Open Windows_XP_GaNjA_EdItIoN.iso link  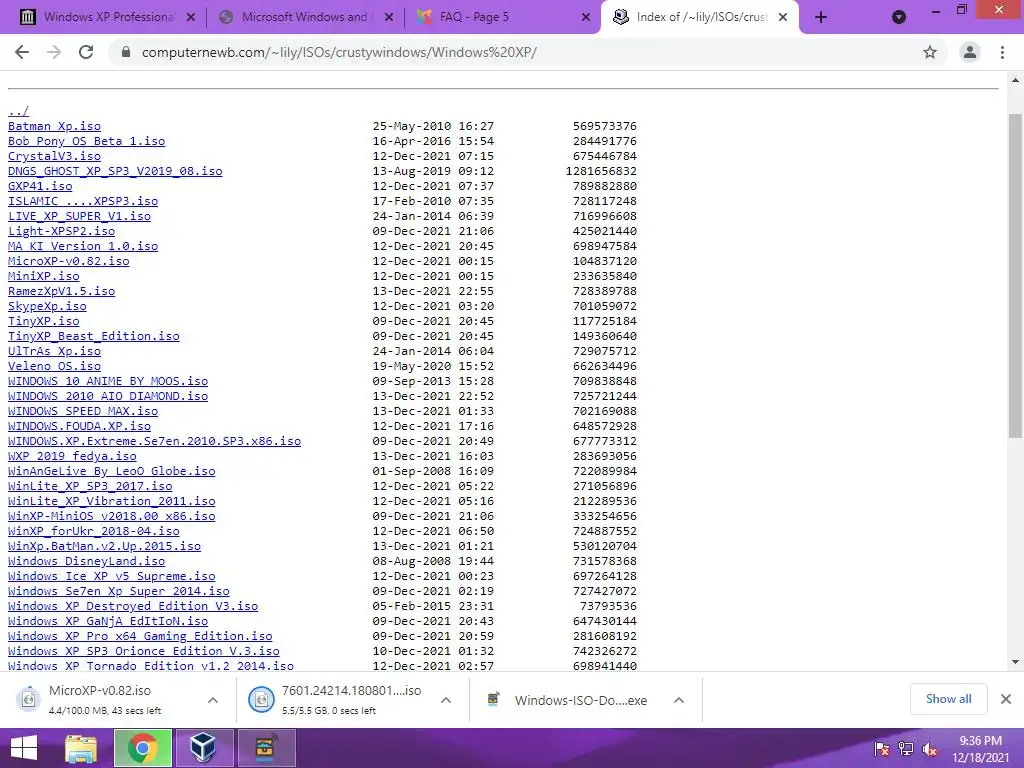pyautogui.click(x=108, y=622)
